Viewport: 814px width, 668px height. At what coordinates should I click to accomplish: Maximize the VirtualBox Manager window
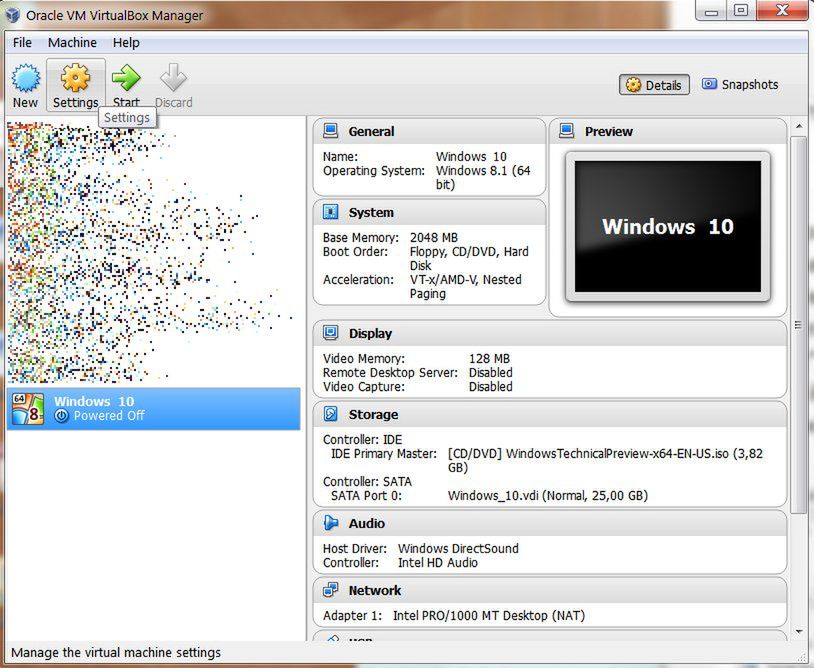coord(741,10)
